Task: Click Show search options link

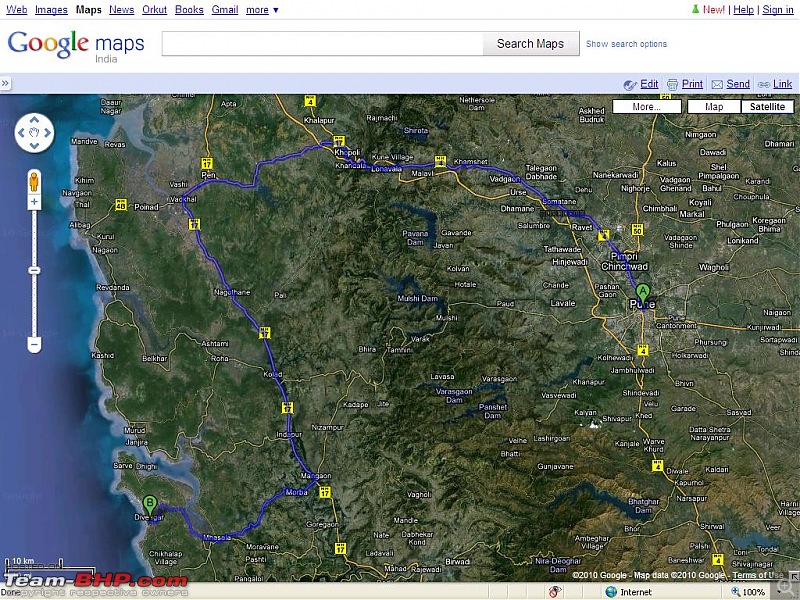Action: [626, 44]
